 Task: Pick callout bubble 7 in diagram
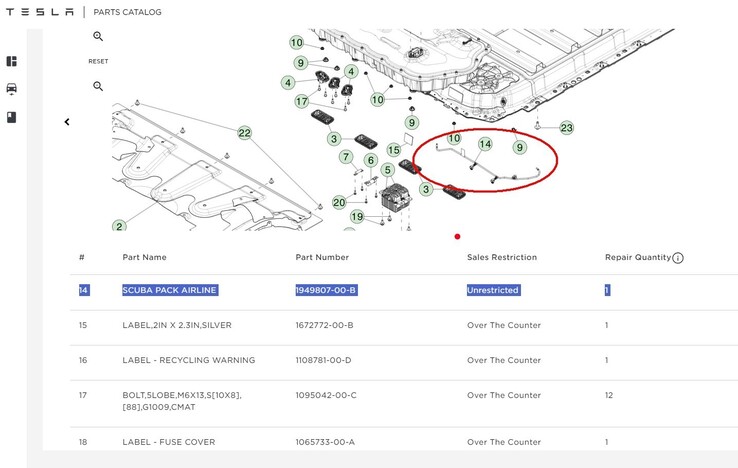pos(346,157)
